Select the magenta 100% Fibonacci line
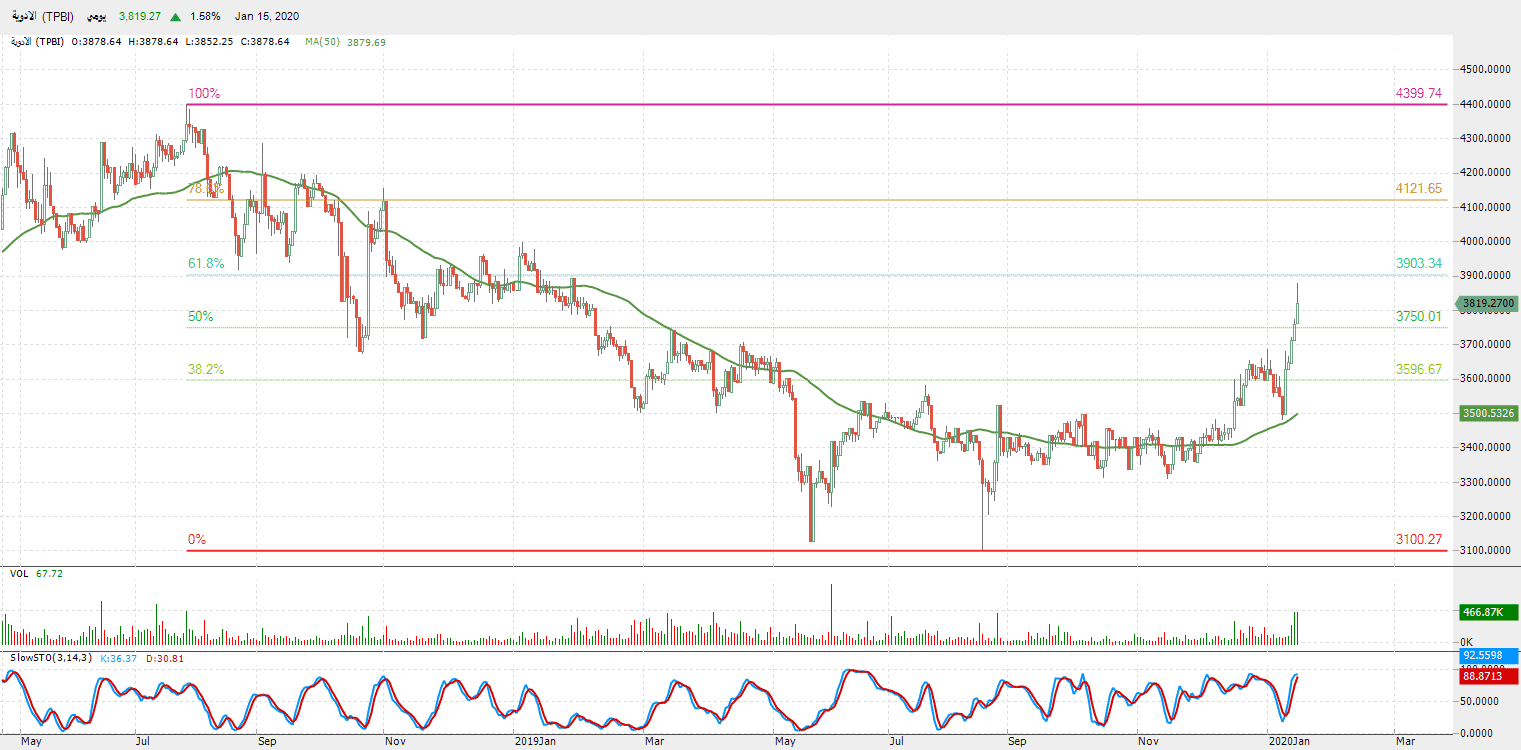The image size is (1521, 750). pos(817,104)
